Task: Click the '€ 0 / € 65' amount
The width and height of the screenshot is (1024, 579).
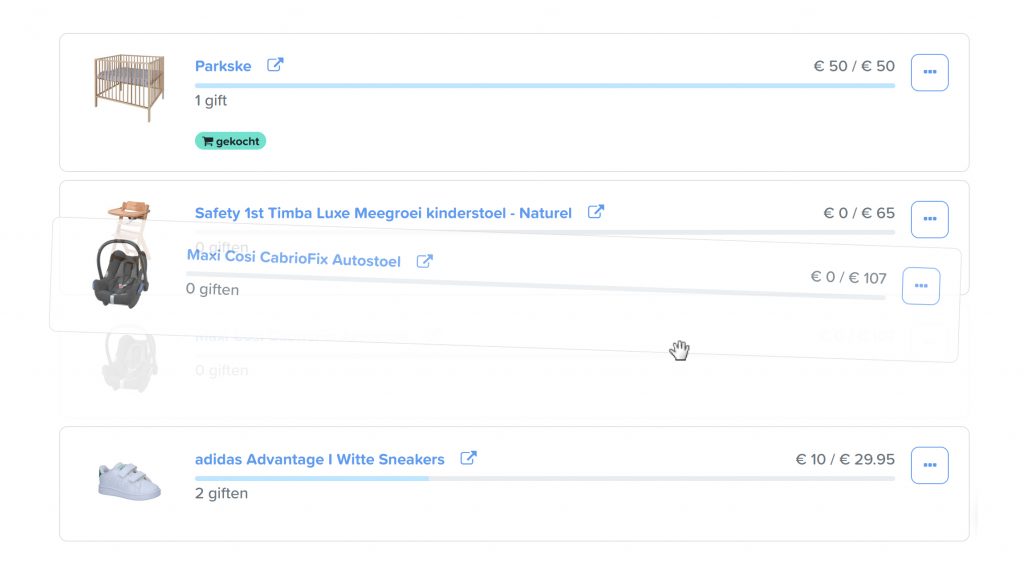Action: (x=859, y=213)
